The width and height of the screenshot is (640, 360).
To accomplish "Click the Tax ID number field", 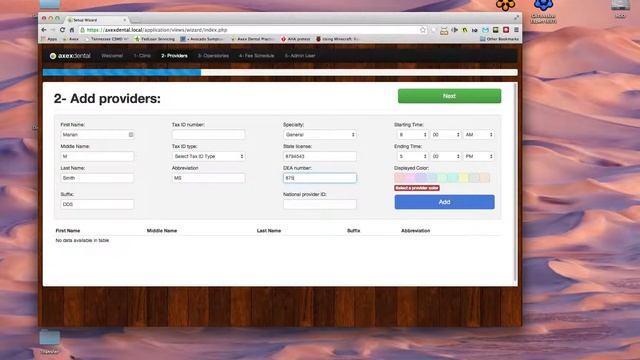I will [208, 135].
